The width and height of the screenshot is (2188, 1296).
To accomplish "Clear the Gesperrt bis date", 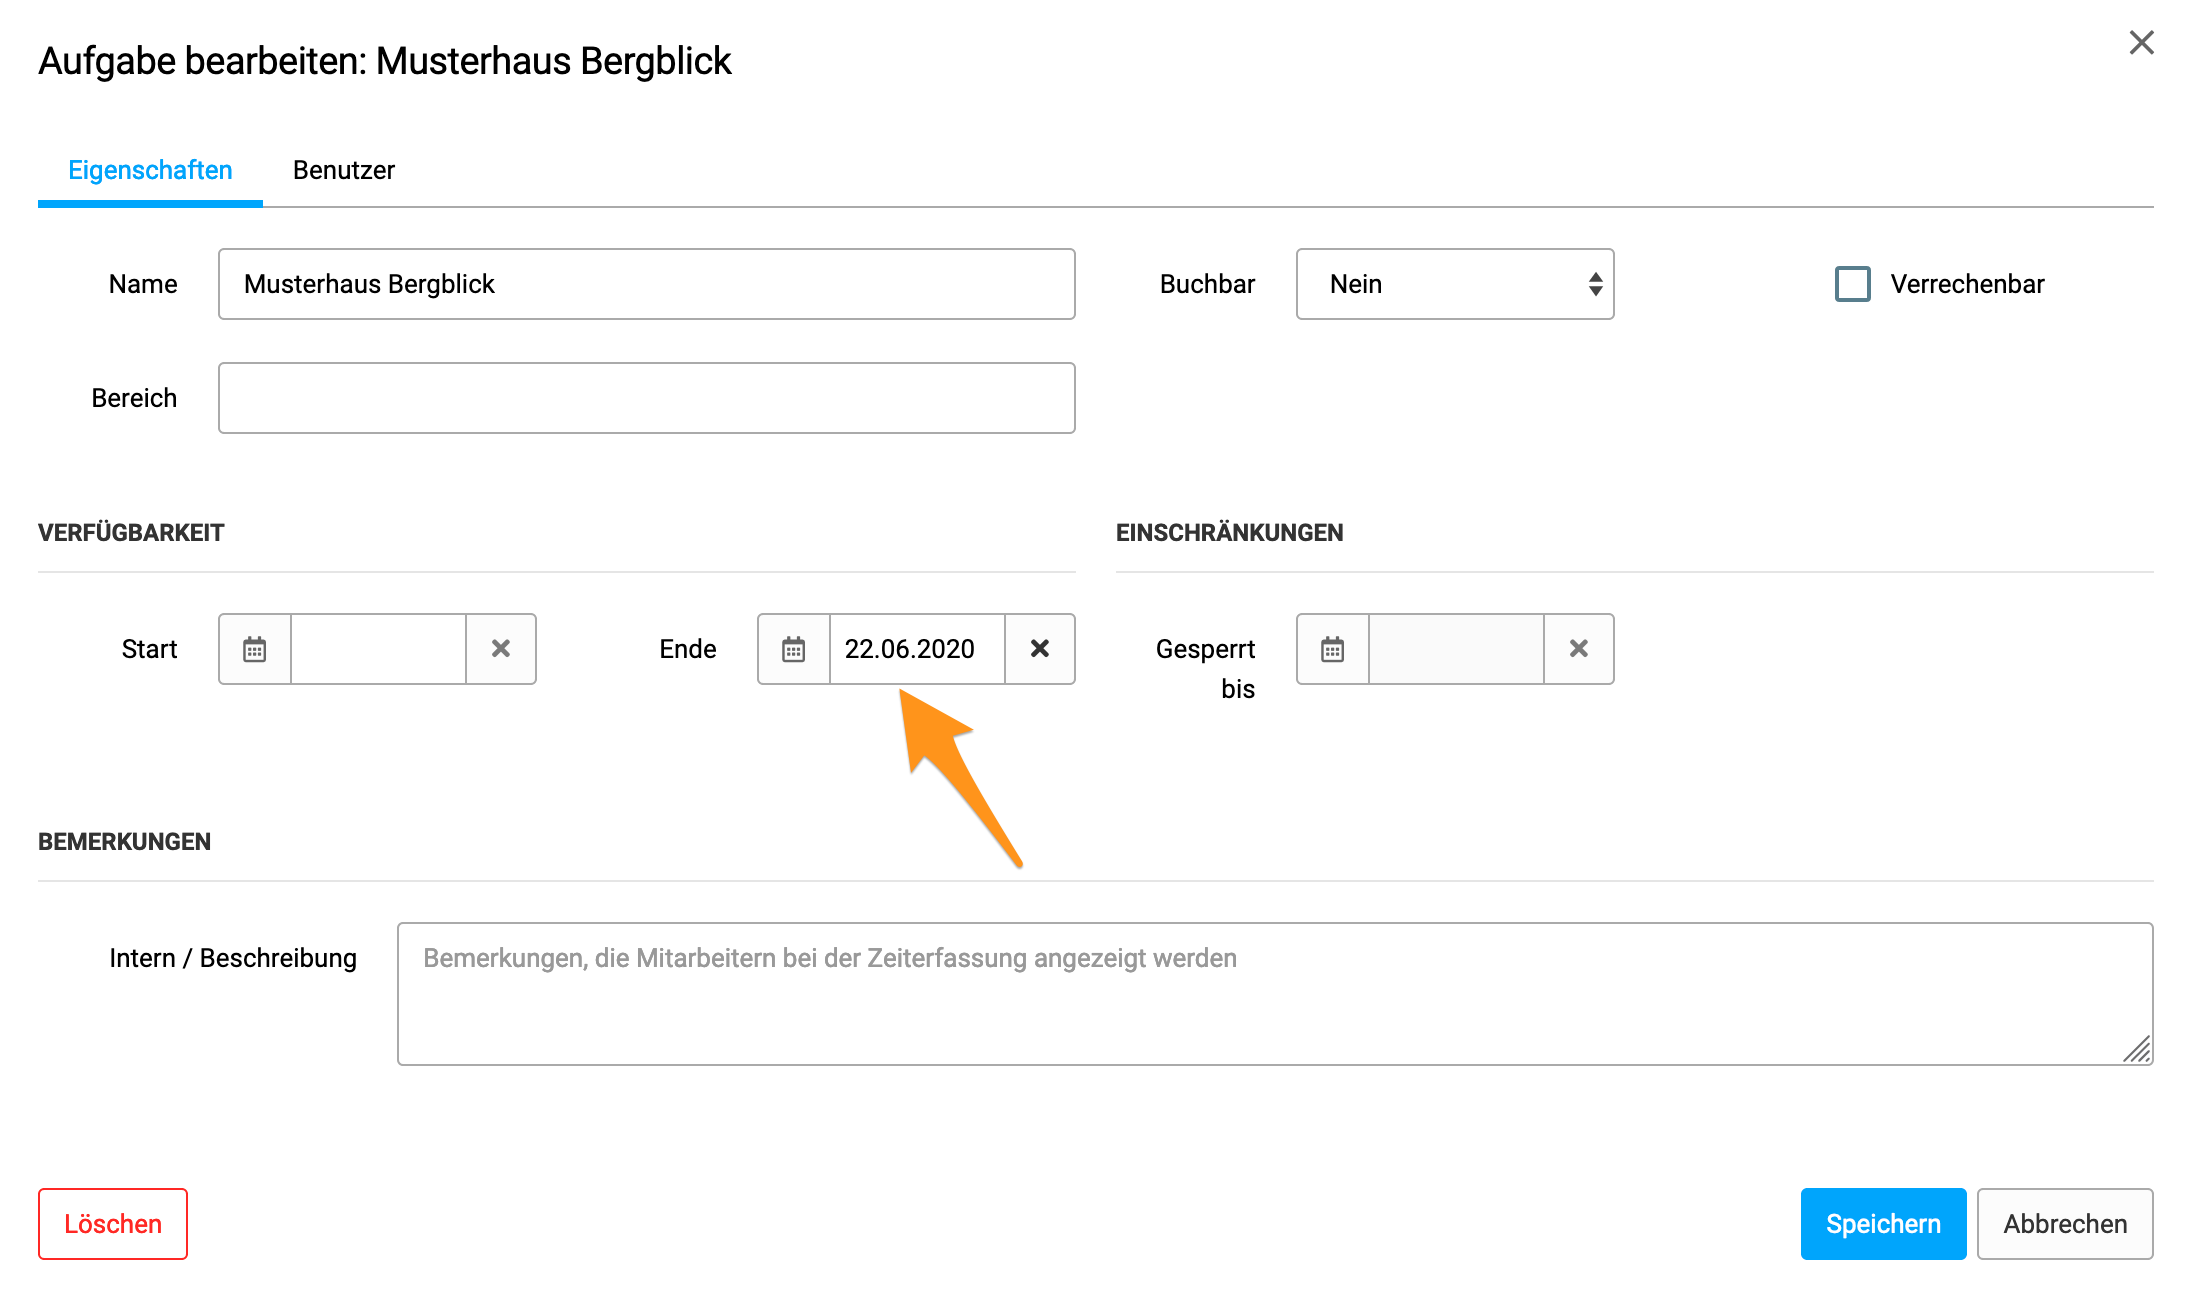I will [1579, 649].
